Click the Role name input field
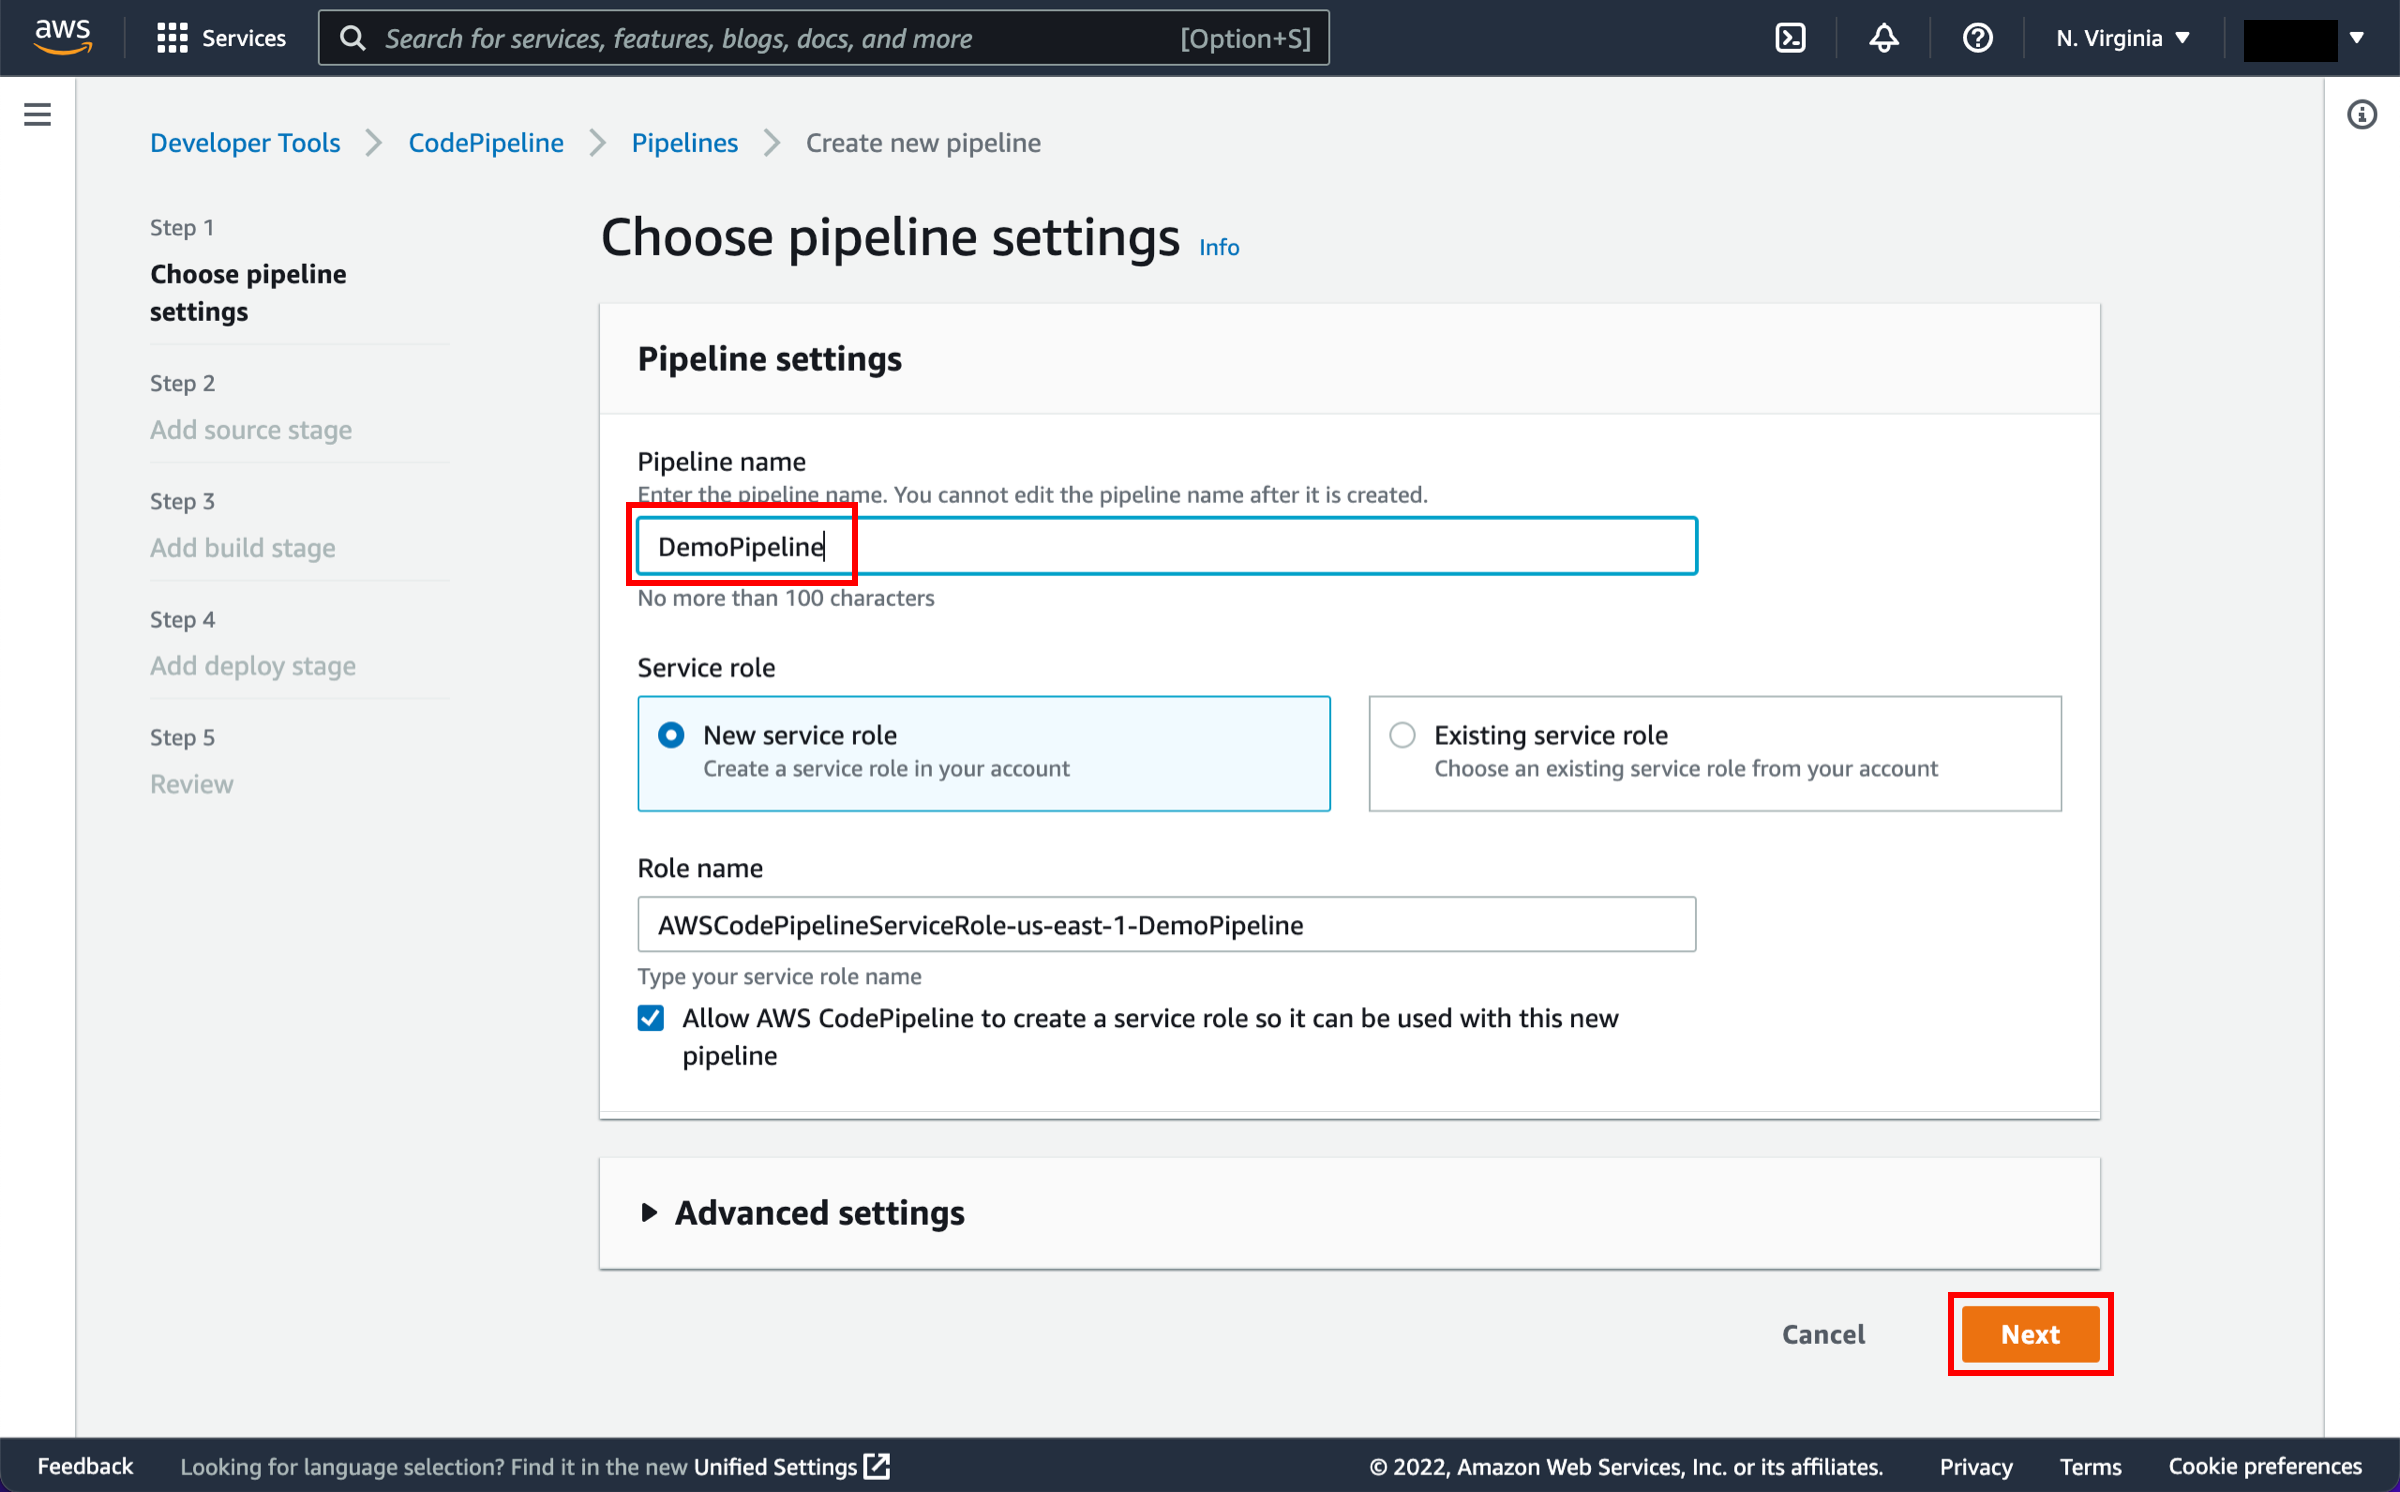 pos(1167,924)
